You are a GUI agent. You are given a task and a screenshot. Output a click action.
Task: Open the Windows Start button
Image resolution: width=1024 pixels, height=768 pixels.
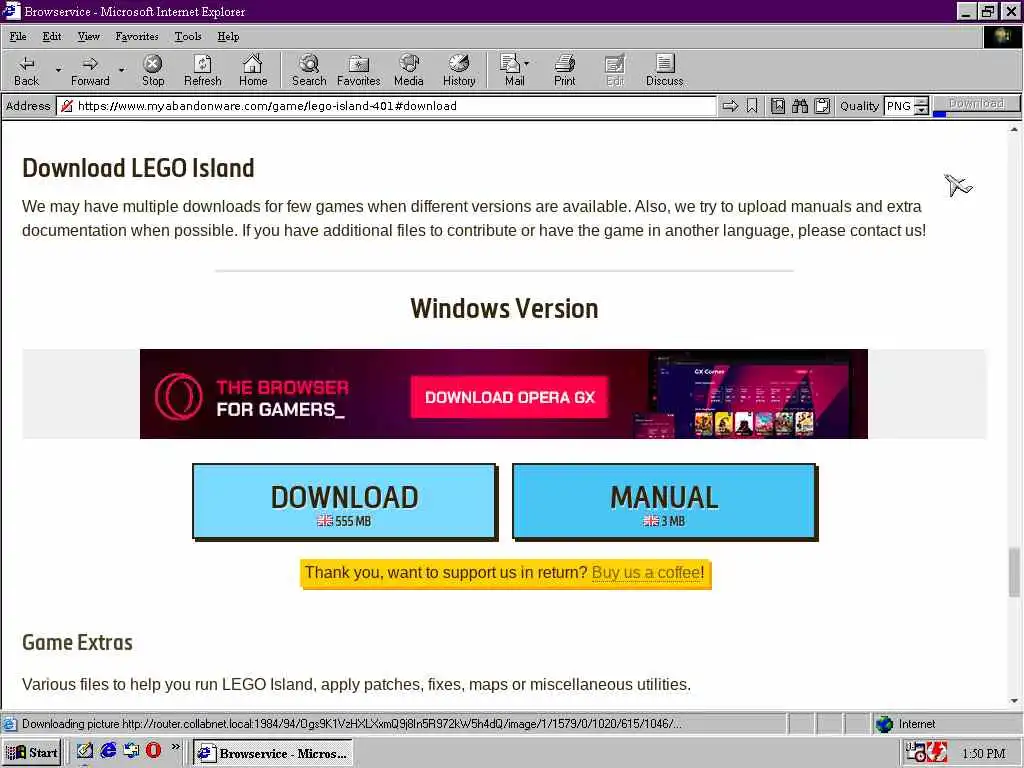[x=32, y=752]
